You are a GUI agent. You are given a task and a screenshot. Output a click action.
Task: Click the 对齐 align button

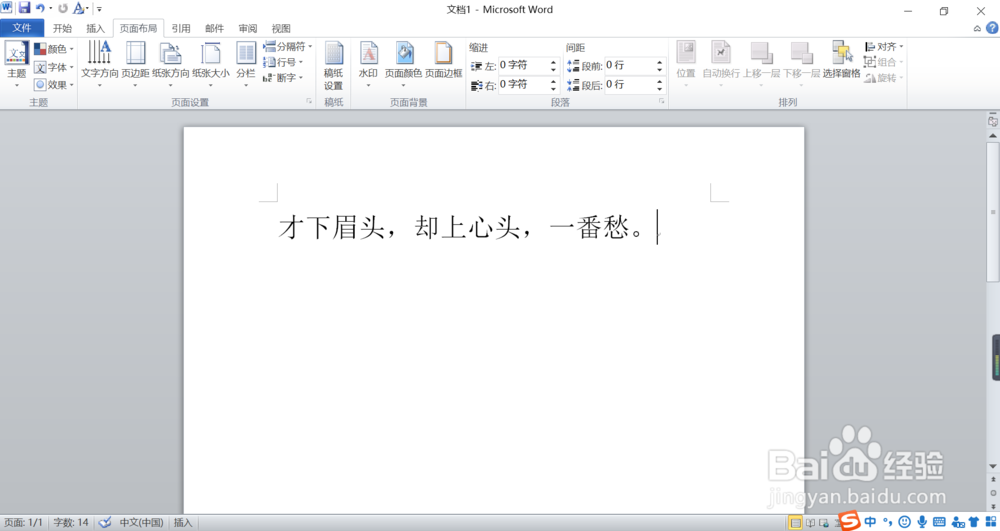coord(884,47)
